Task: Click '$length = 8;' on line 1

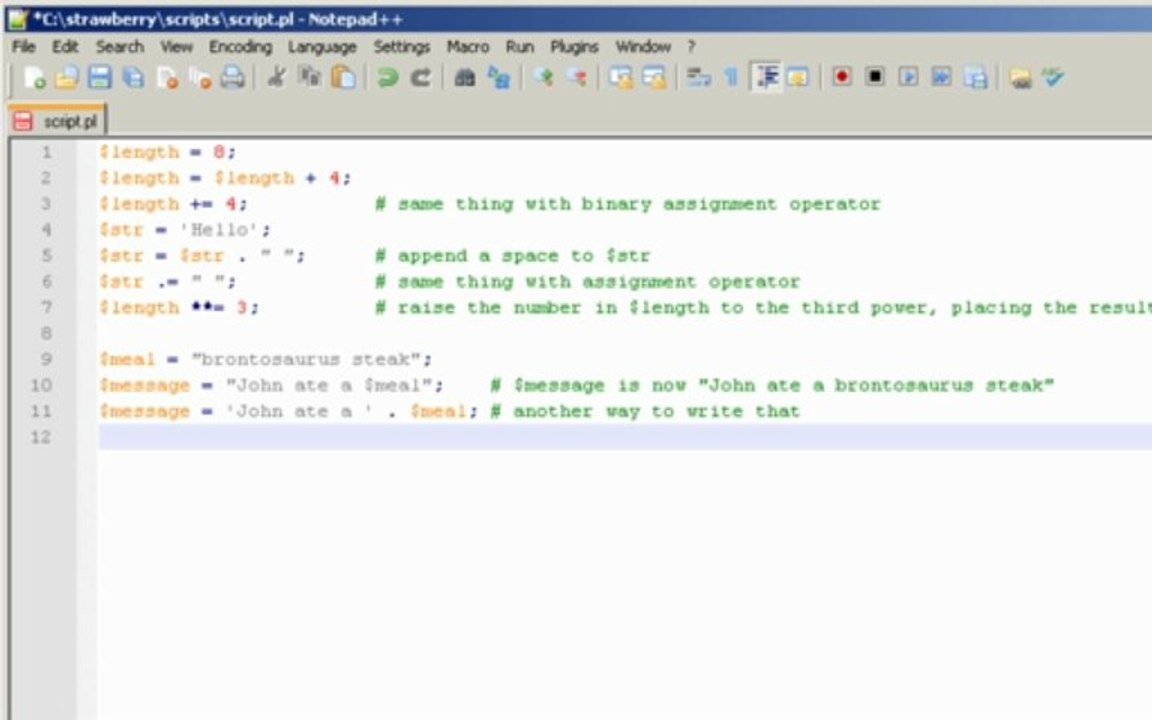Action: 168,152
